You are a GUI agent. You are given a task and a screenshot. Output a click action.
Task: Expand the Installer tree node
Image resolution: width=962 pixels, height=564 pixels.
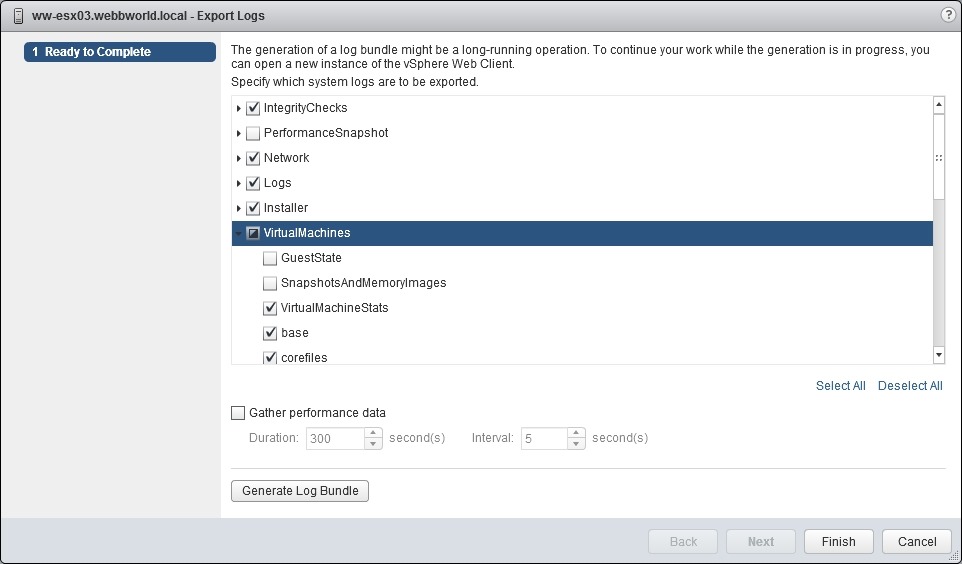[239, 208]
